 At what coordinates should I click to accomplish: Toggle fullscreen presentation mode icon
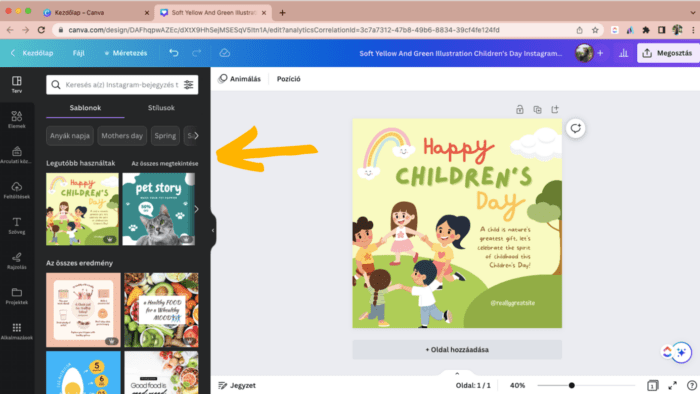[672, 386]
